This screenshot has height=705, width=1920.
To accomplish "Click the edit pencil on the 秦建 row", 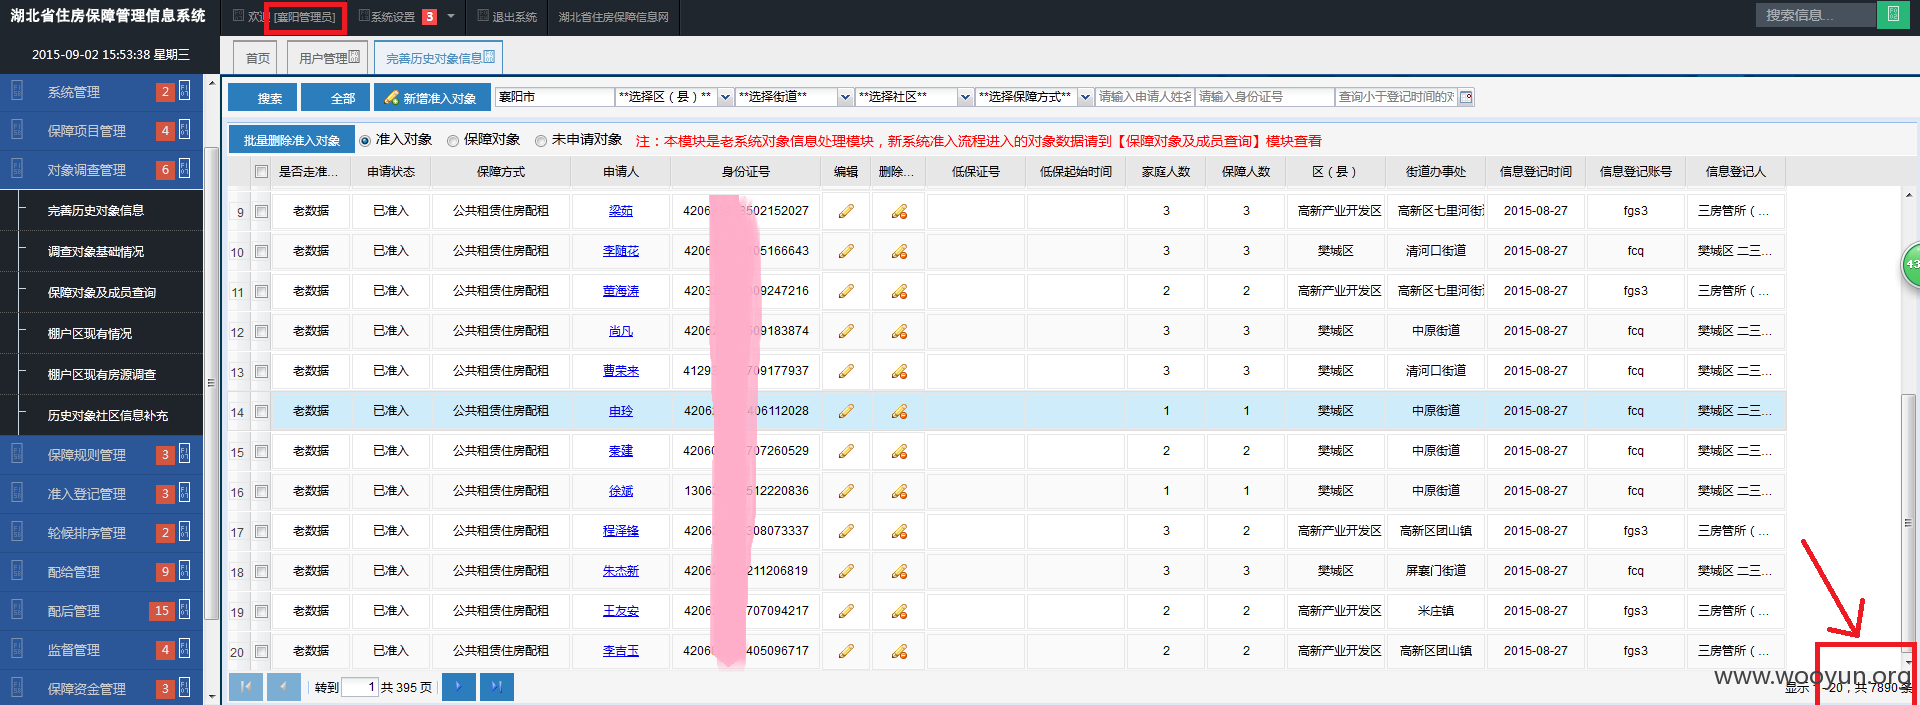I will coord(846,451).
